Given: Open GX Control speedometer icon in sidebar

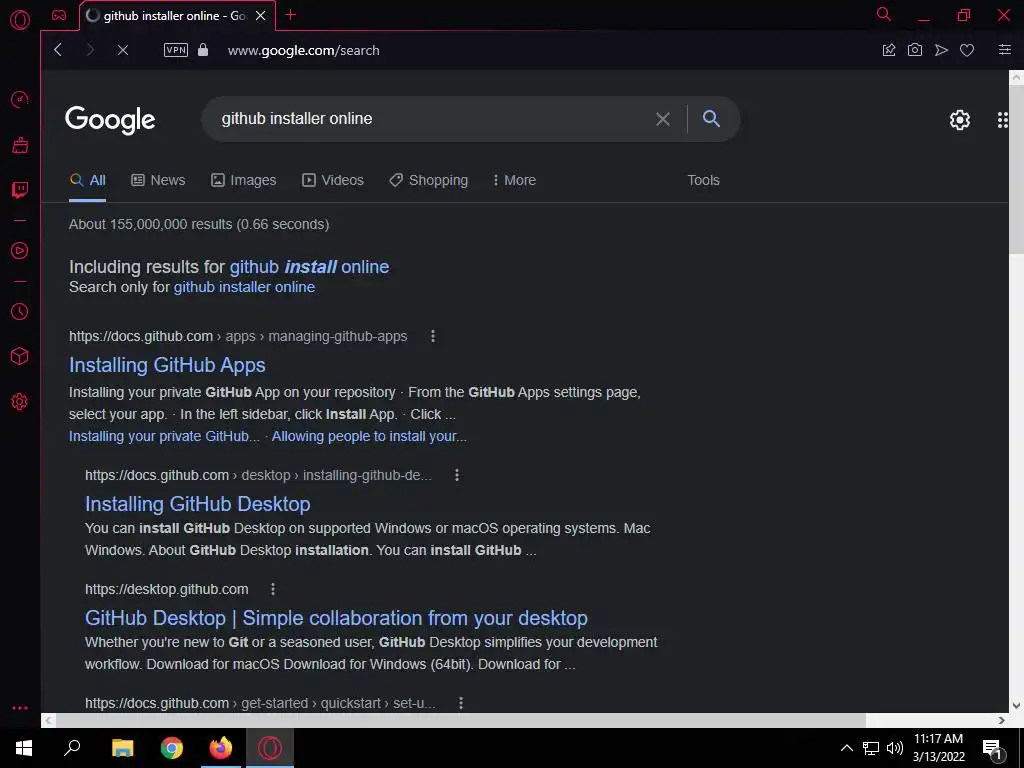Looking at the screenshot, I should 20,99.
